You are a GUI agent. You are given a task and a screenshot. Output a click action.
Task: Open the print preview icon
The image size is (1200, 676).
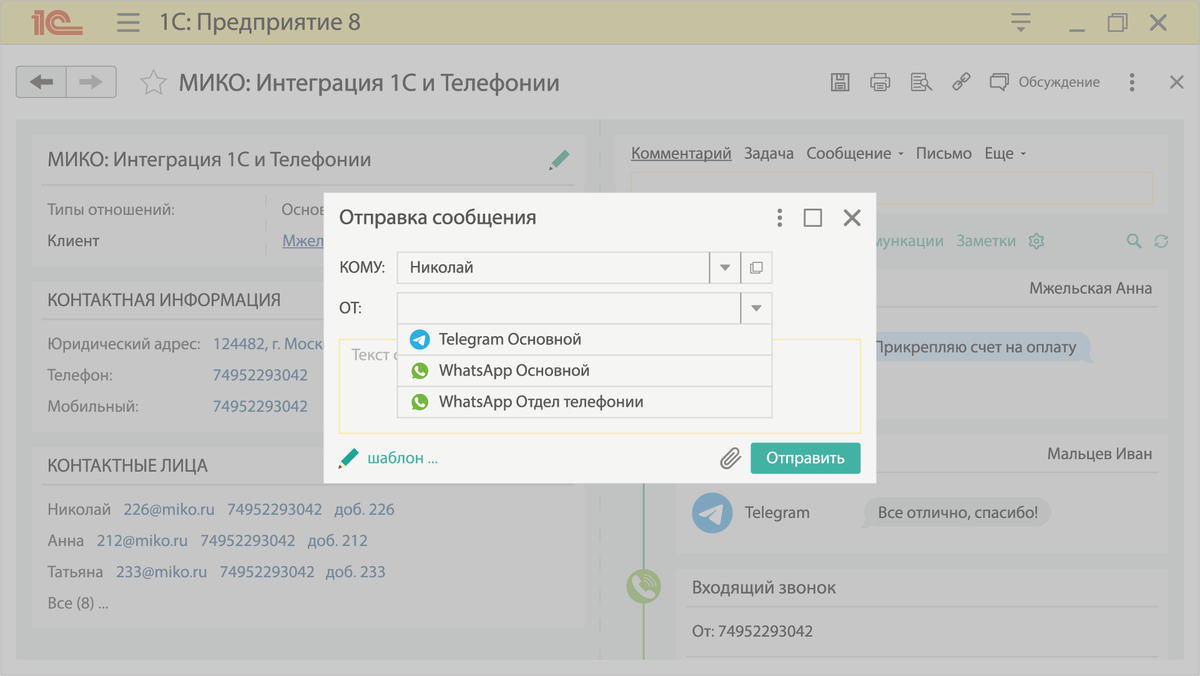pyautogui.click(x=921, y=83)
